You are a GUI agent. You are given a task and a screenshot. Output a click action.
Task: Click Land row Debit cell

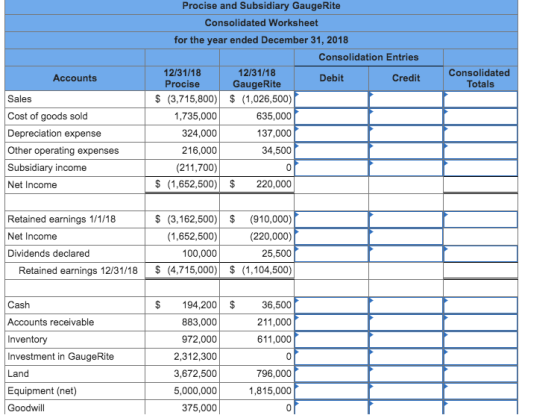point(331,374)
